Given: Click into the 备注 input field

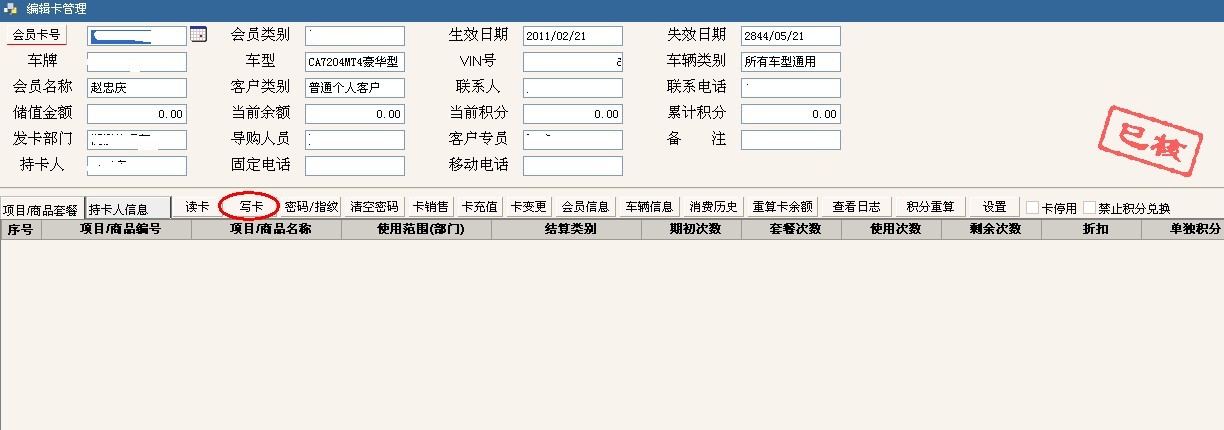Looking at the screenshot, I should [790, 140].
